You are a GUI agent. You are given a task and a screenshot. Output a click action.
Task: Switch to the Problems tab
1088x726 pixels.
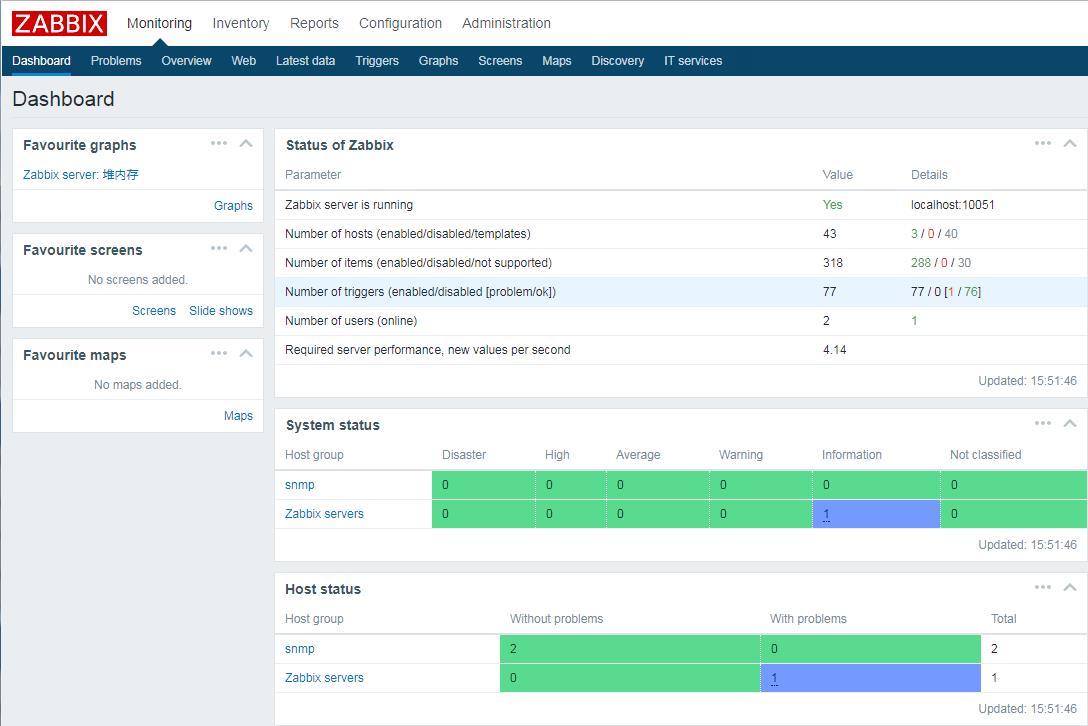(116, 60)
